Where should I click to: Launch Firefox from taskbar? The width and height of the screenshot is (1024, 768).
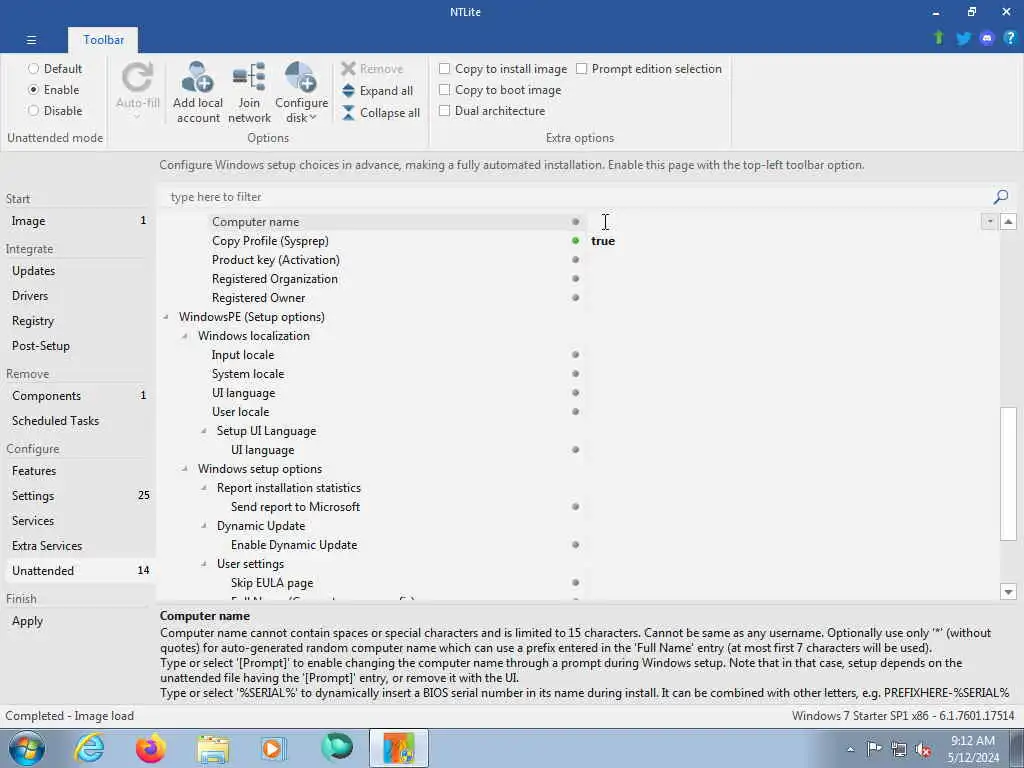tap(151, 748)
